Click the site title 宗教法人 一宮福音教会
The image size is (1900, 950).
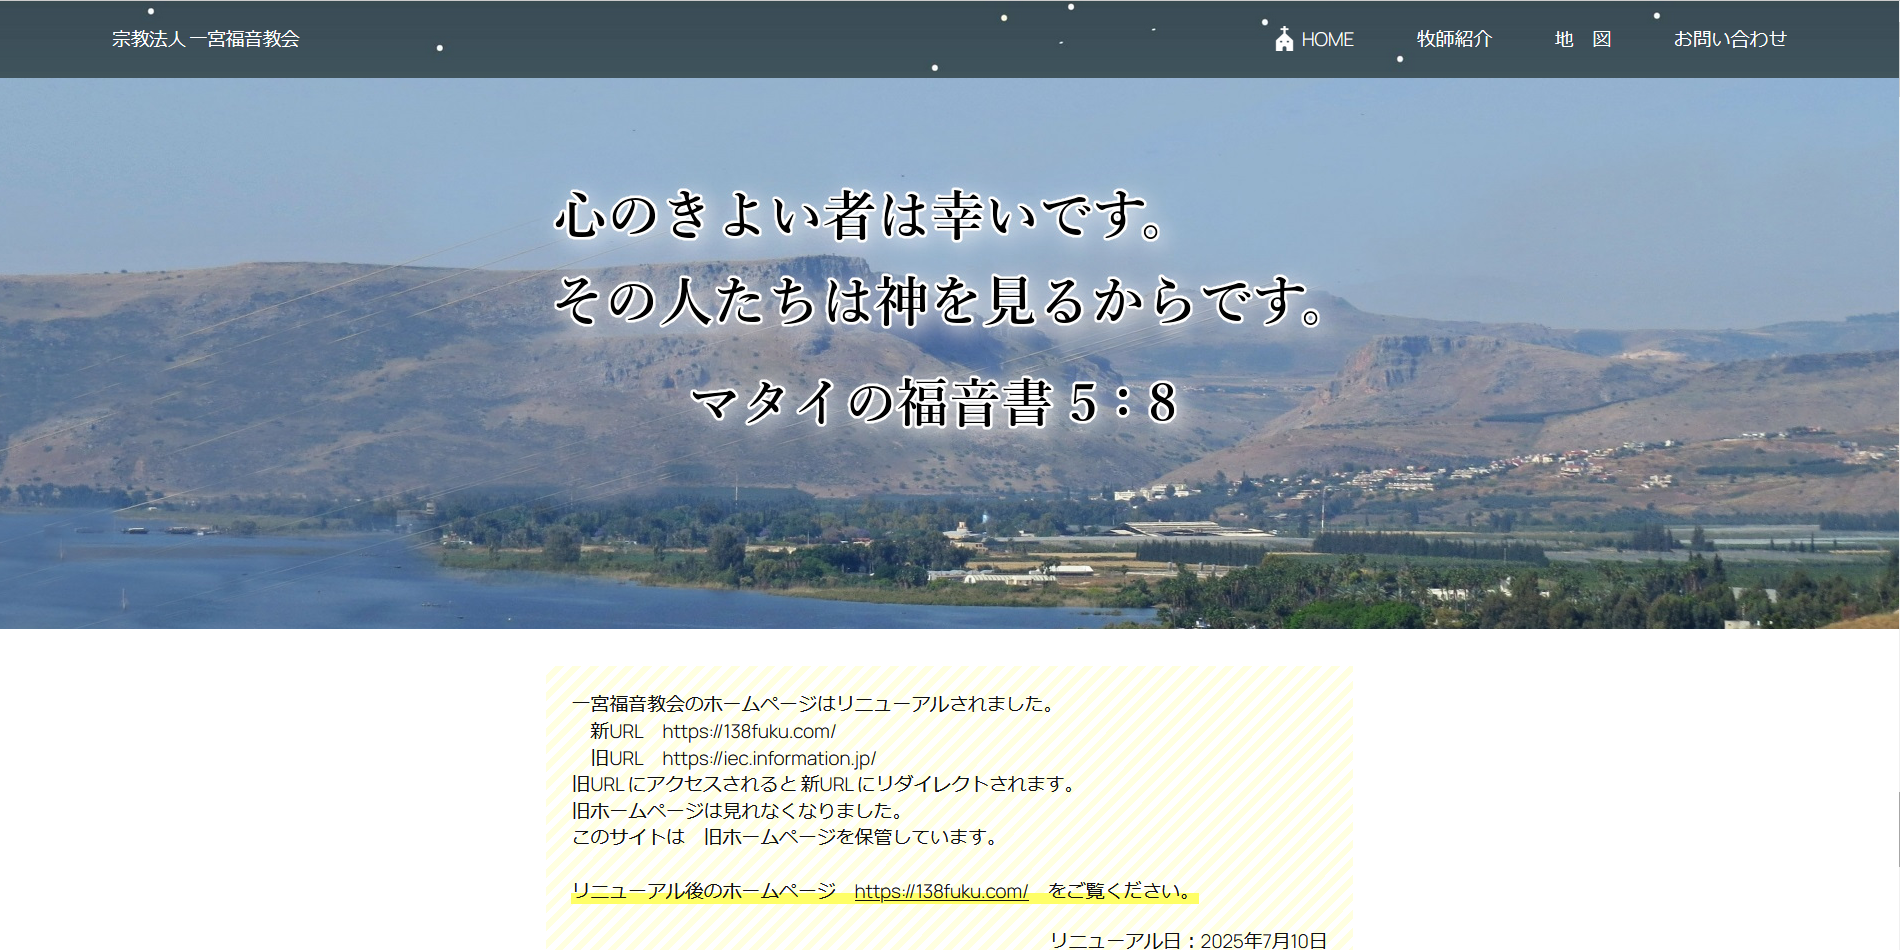(205, 39)
